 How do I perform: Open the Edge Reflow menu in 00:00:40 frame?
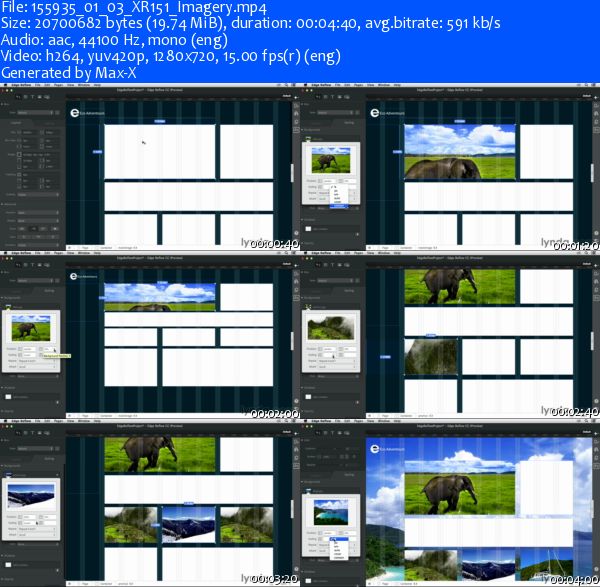[21, 85]
